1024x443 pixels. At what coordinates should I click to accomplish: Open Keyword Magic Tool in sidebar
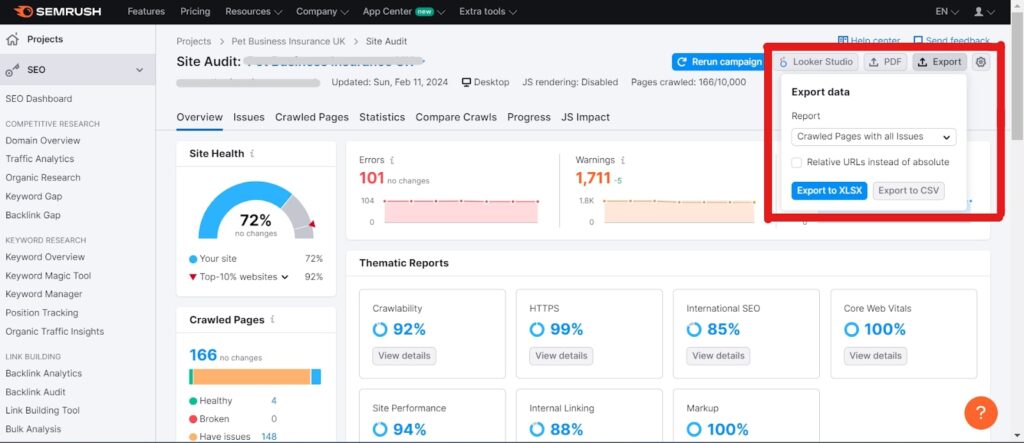tap(48, 276)
